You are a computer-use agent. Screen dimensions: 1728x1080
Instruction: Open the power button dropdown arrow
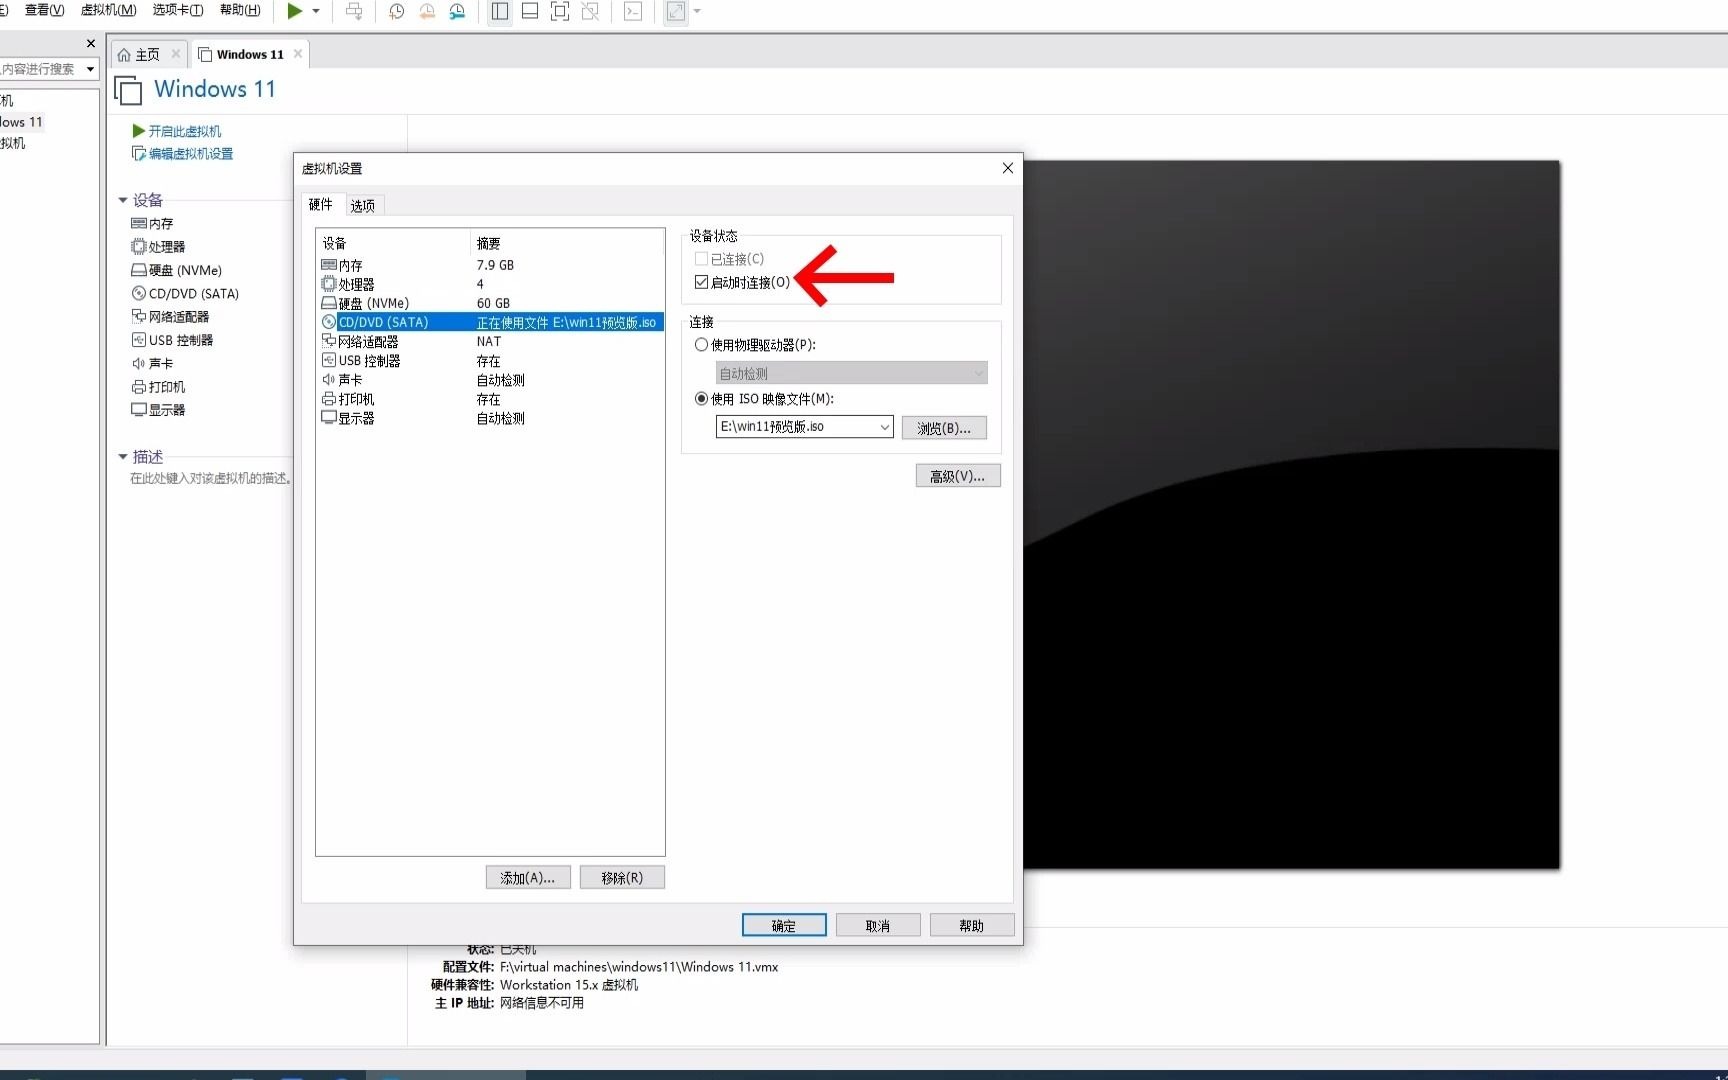pos(316,12)
